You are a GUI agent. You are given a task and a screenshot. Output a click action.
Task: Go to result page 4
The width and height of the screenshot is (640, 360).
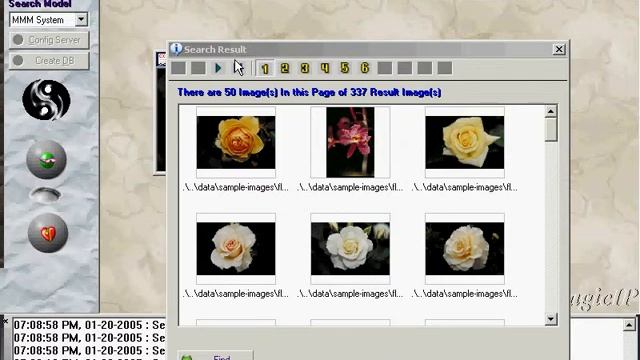point(325,68)
